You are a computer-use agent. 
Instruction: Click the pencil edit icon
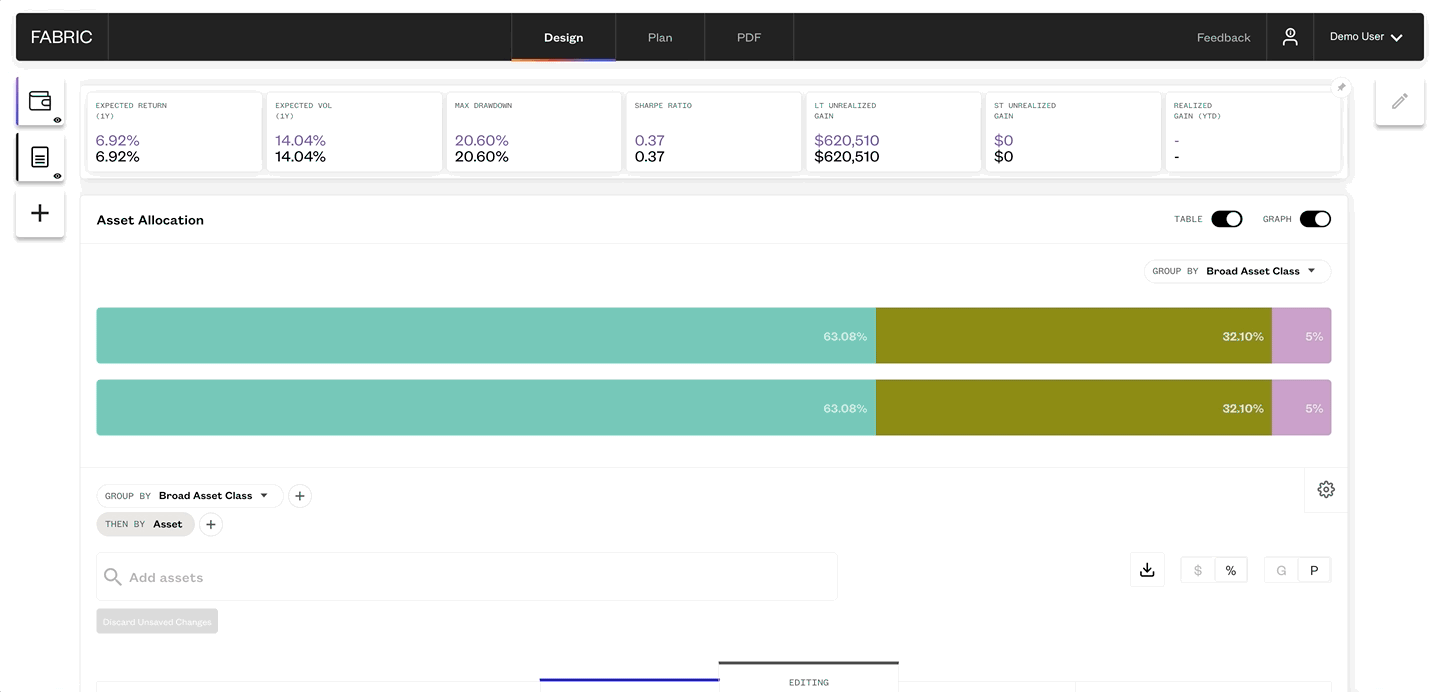1400,101
